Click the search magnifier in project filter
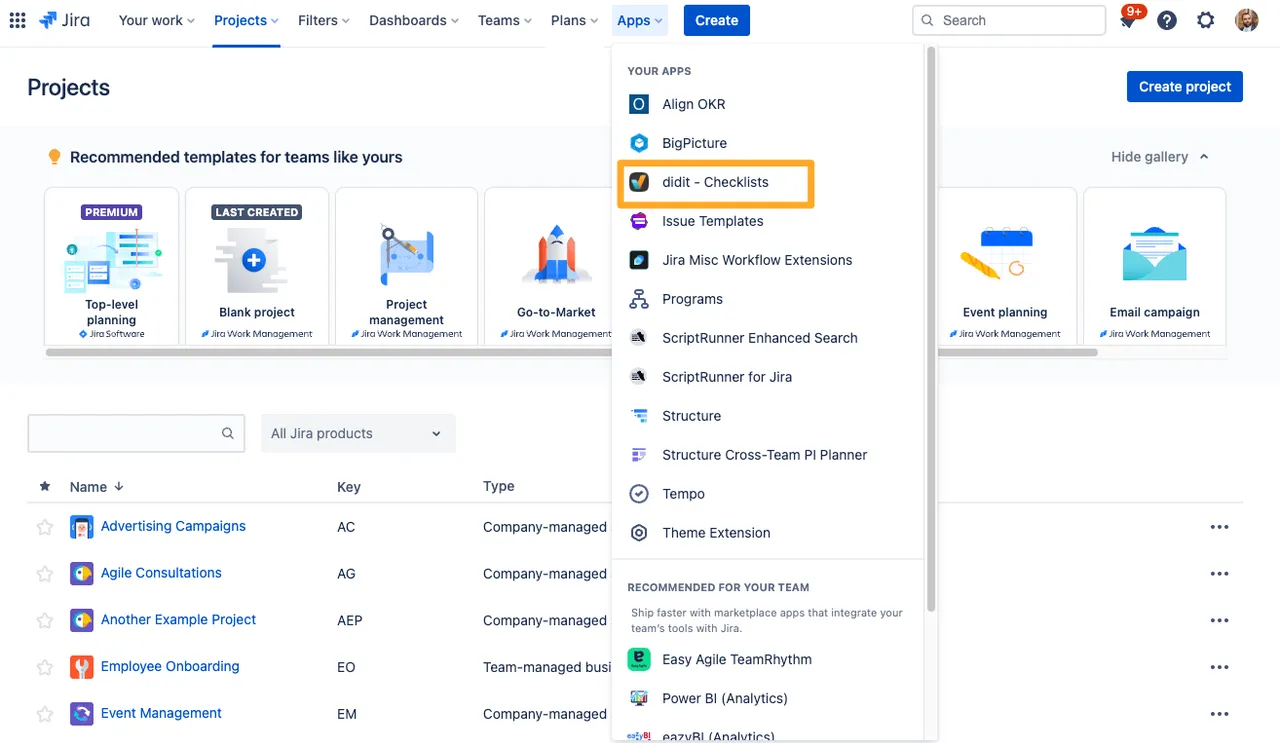Viewport: 1280px width, 743px height. point(228,433)
